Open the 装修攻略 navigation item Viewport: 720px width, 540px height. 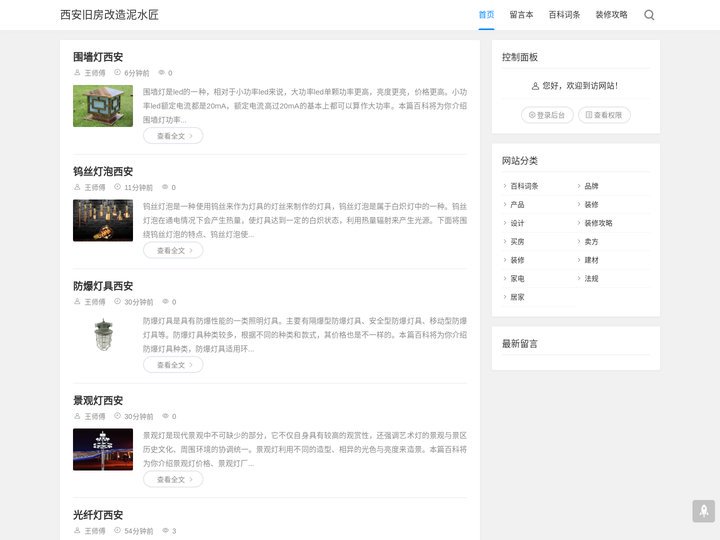click(x=611, y=15)
